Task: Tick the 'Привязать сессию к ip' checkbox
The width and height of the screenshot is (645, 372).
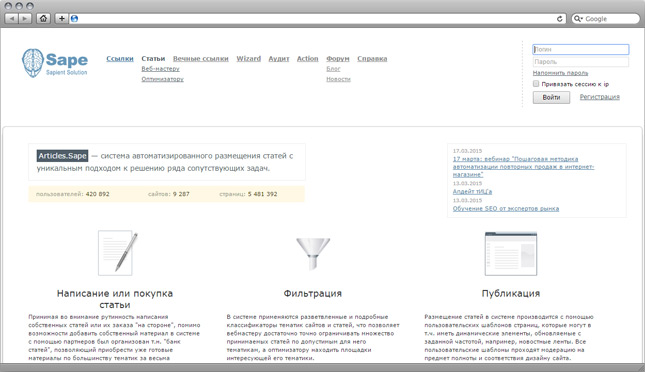Action: point(536,84)
